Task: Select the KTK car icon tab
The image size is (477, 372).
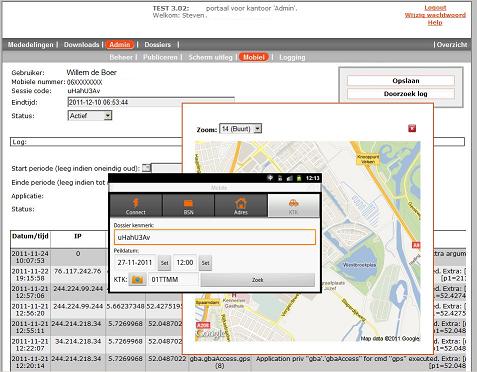Action: click(293, 206)
